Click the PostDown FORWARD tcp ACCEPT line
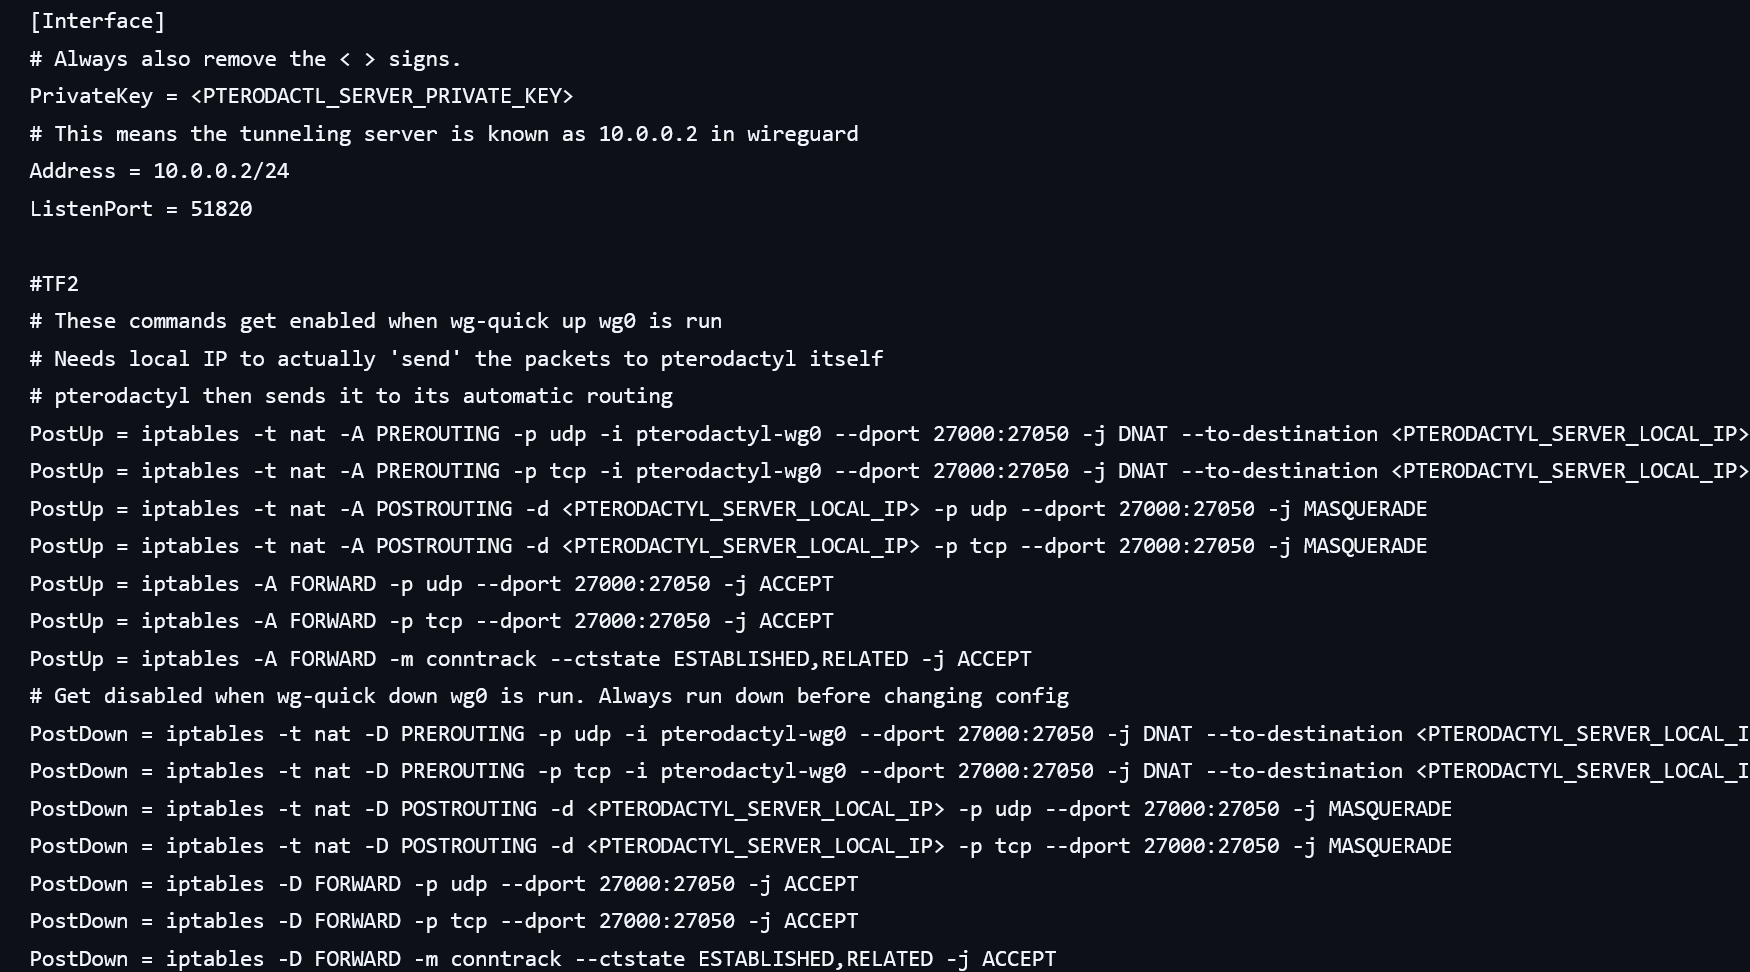This screenshot has width=1750, height=972. 443,921
